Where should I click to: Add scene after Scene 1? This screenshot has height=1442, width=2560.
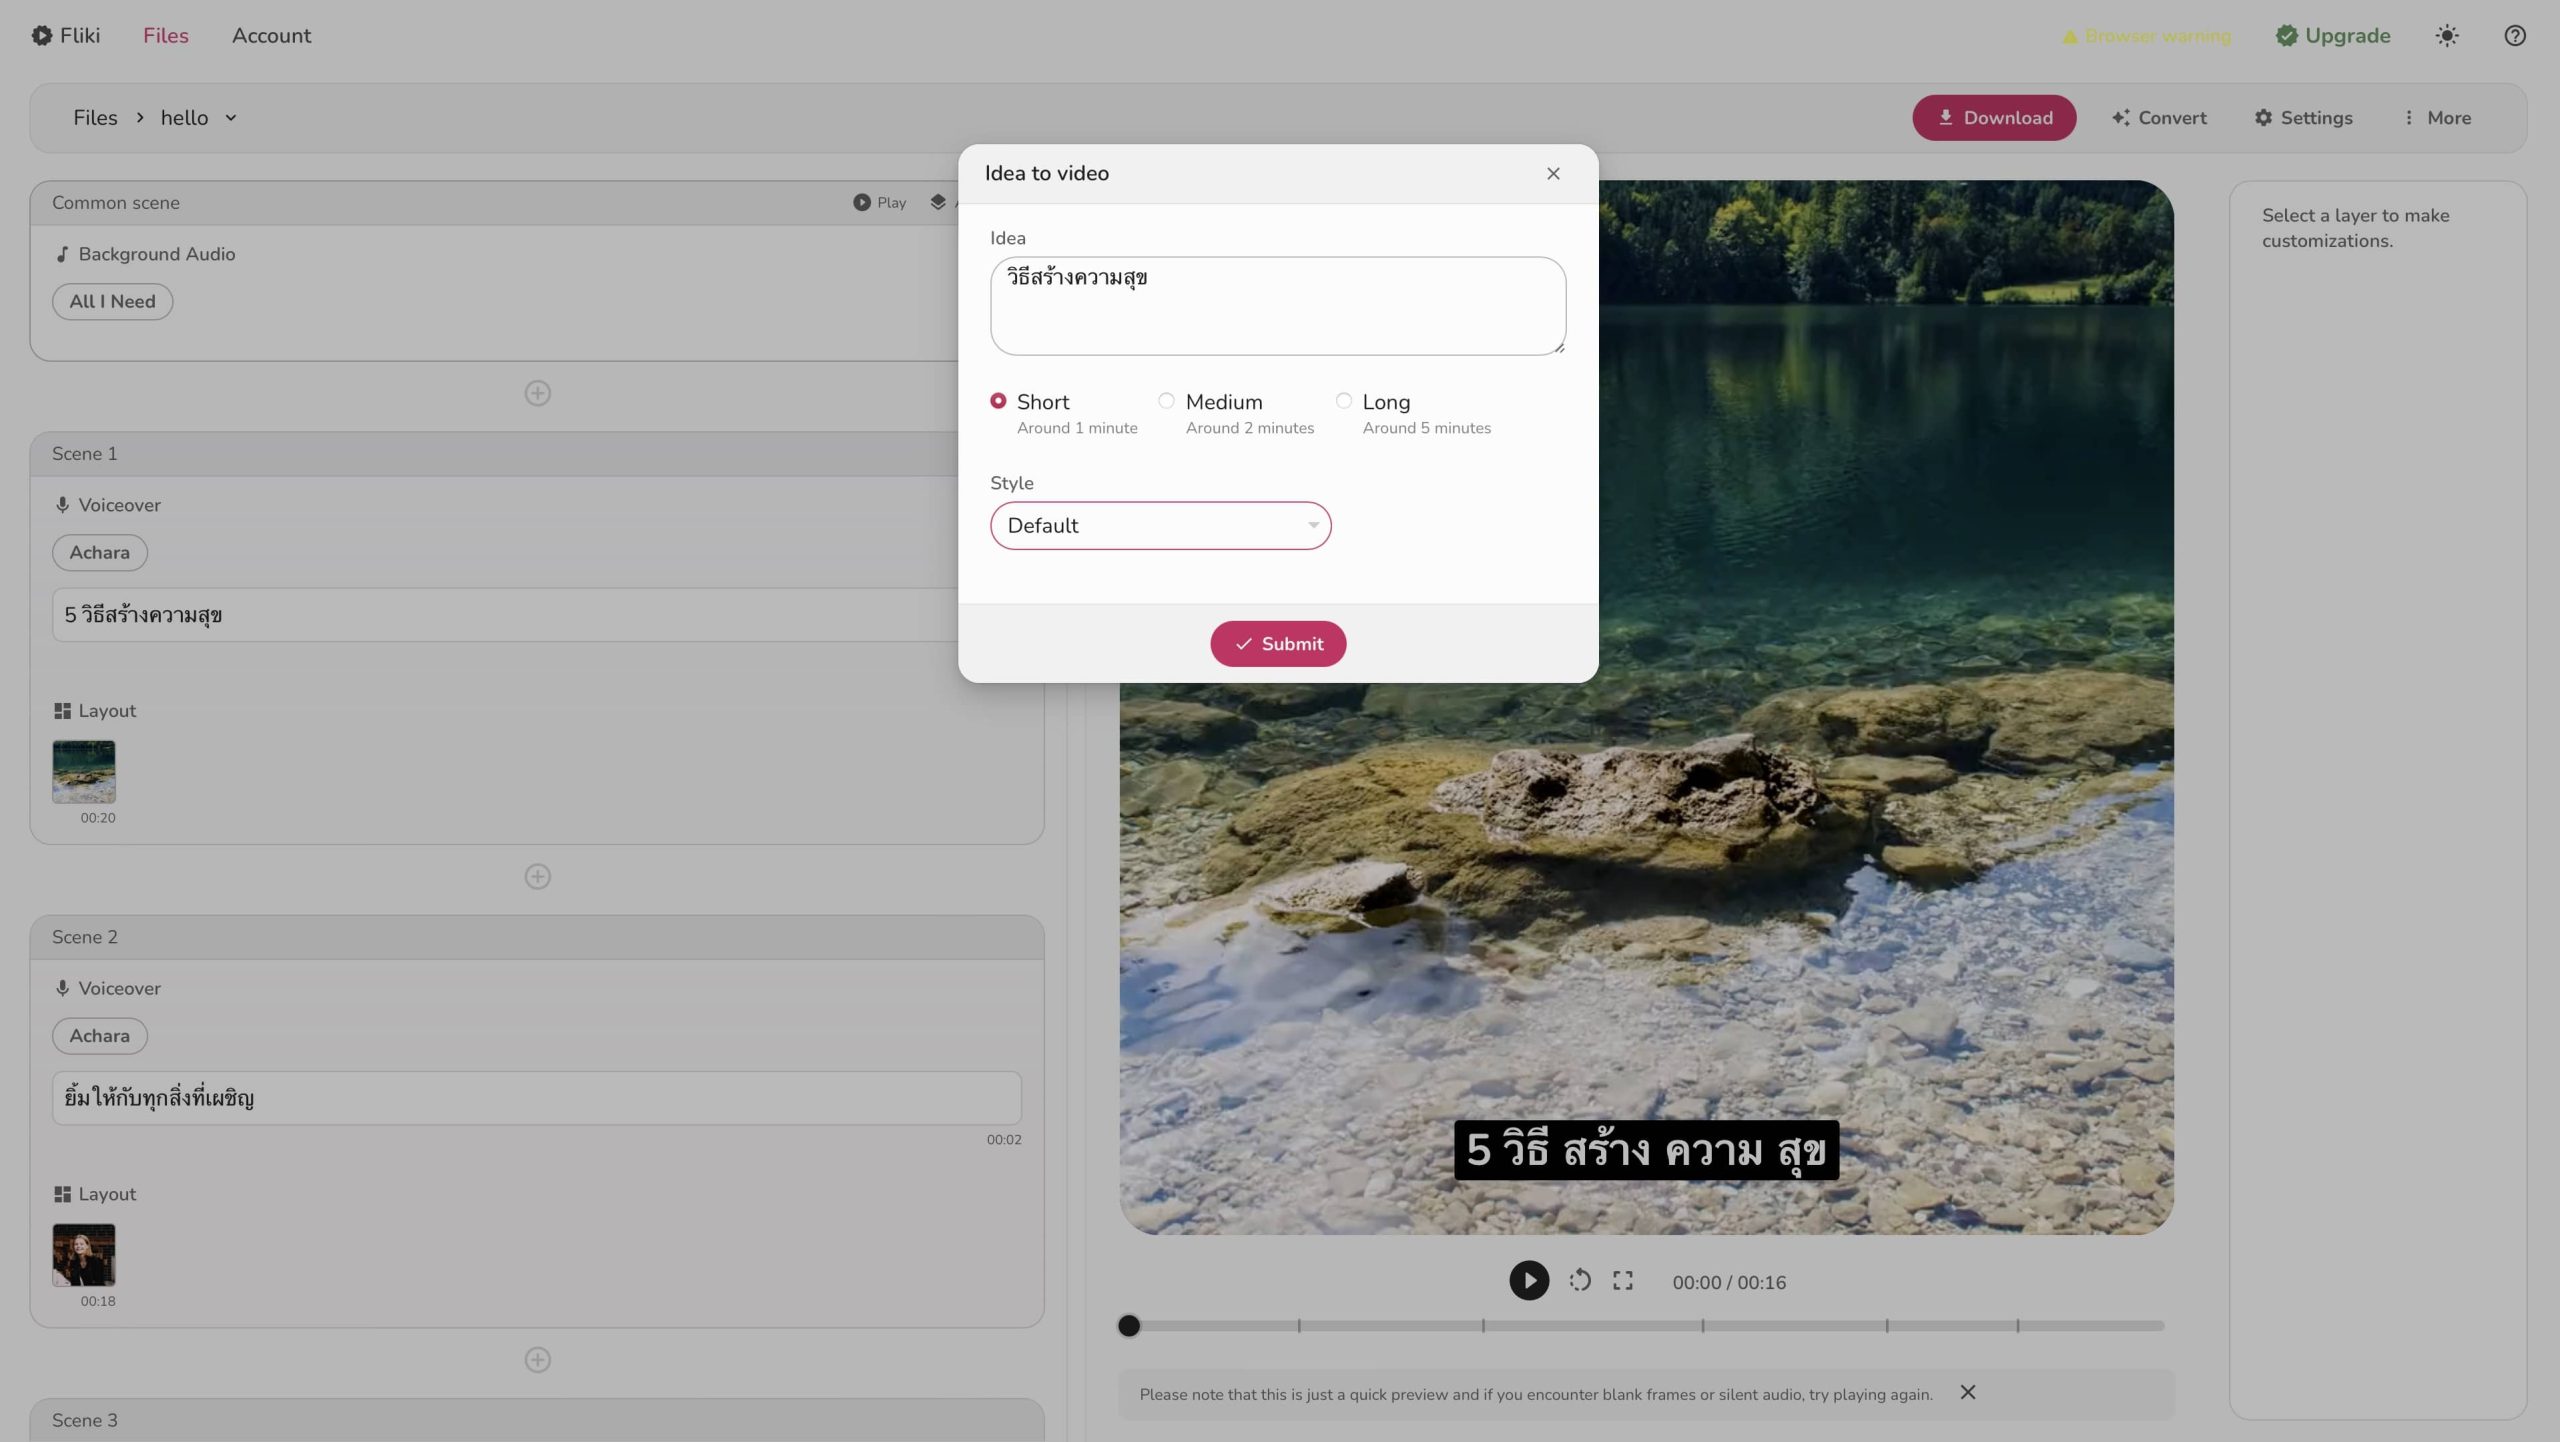click(x=537, y=877)
